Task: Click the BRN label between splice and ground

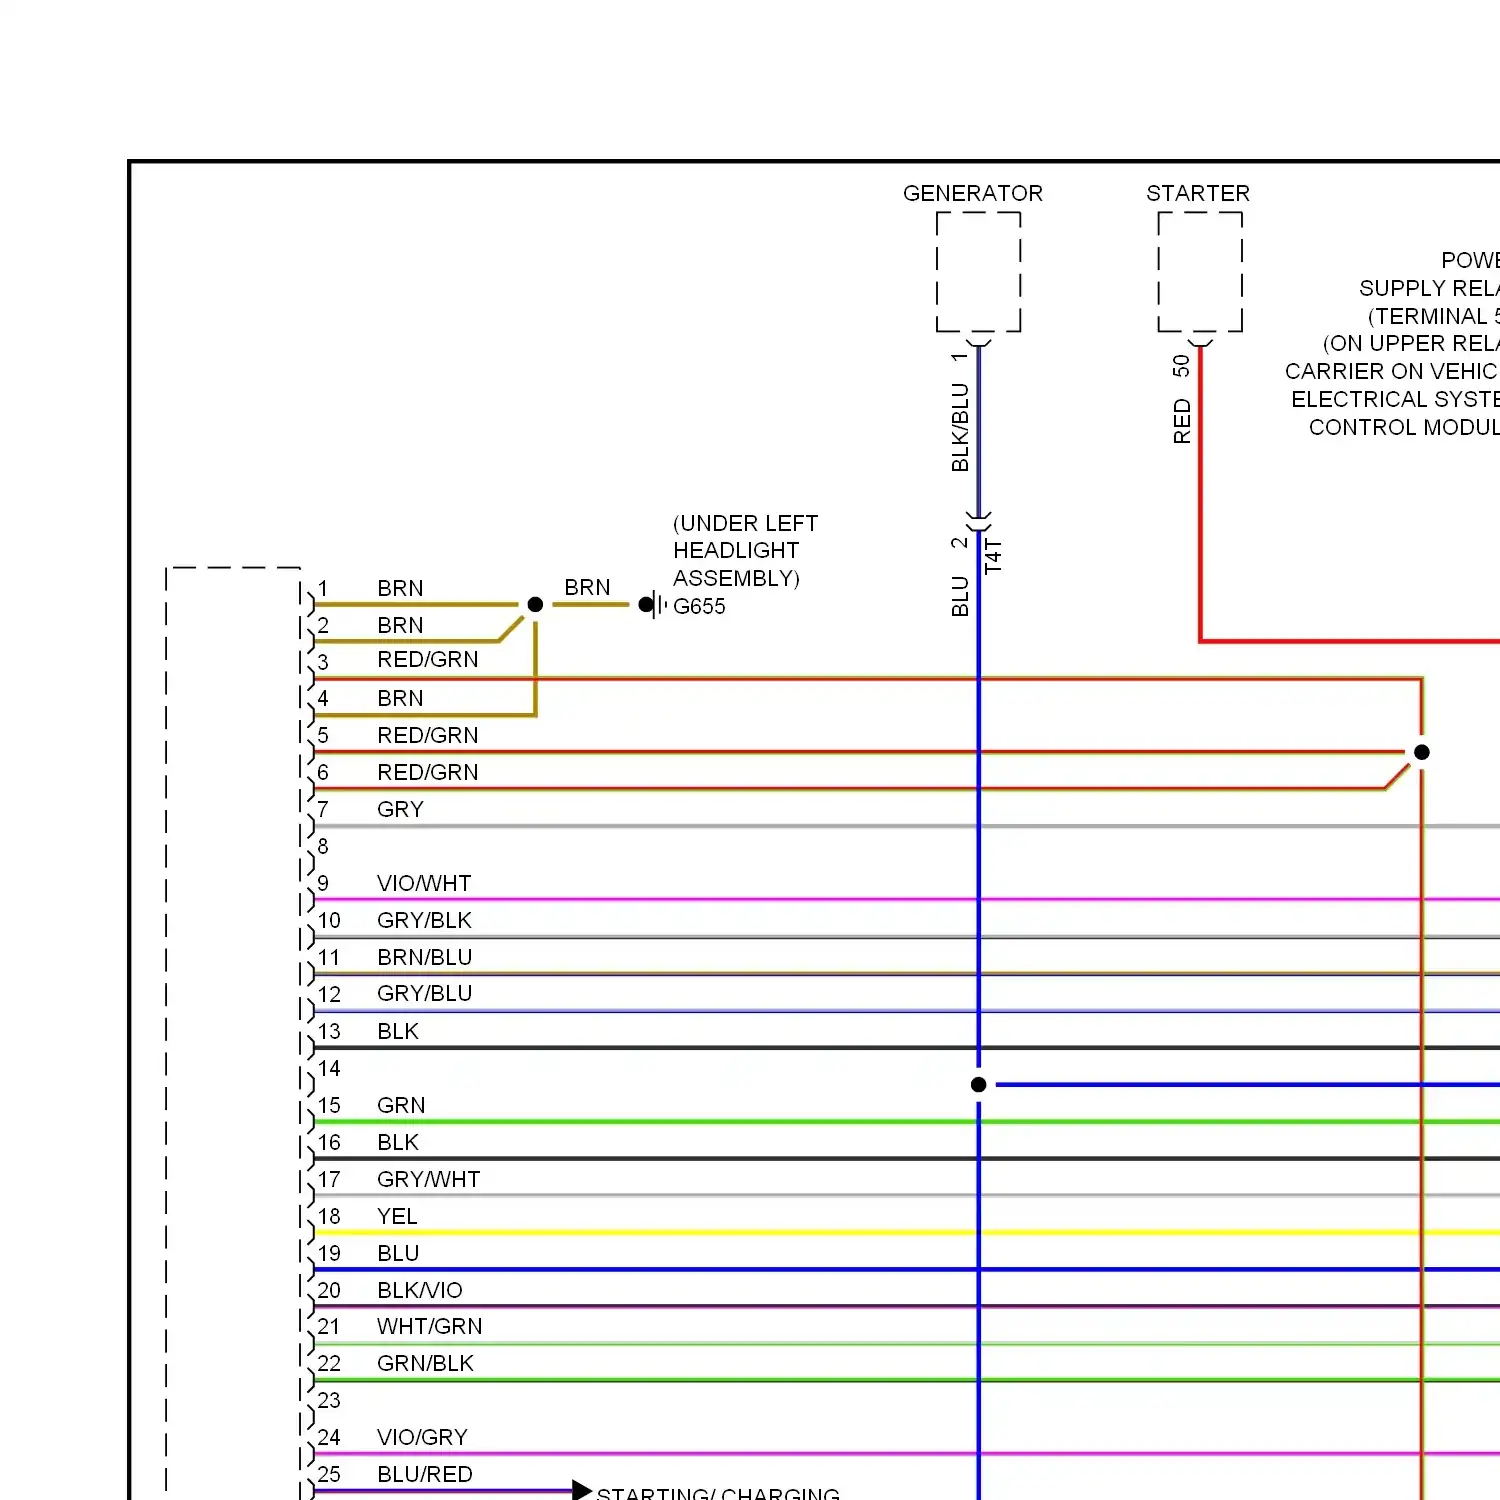Action: pos(587,587)
